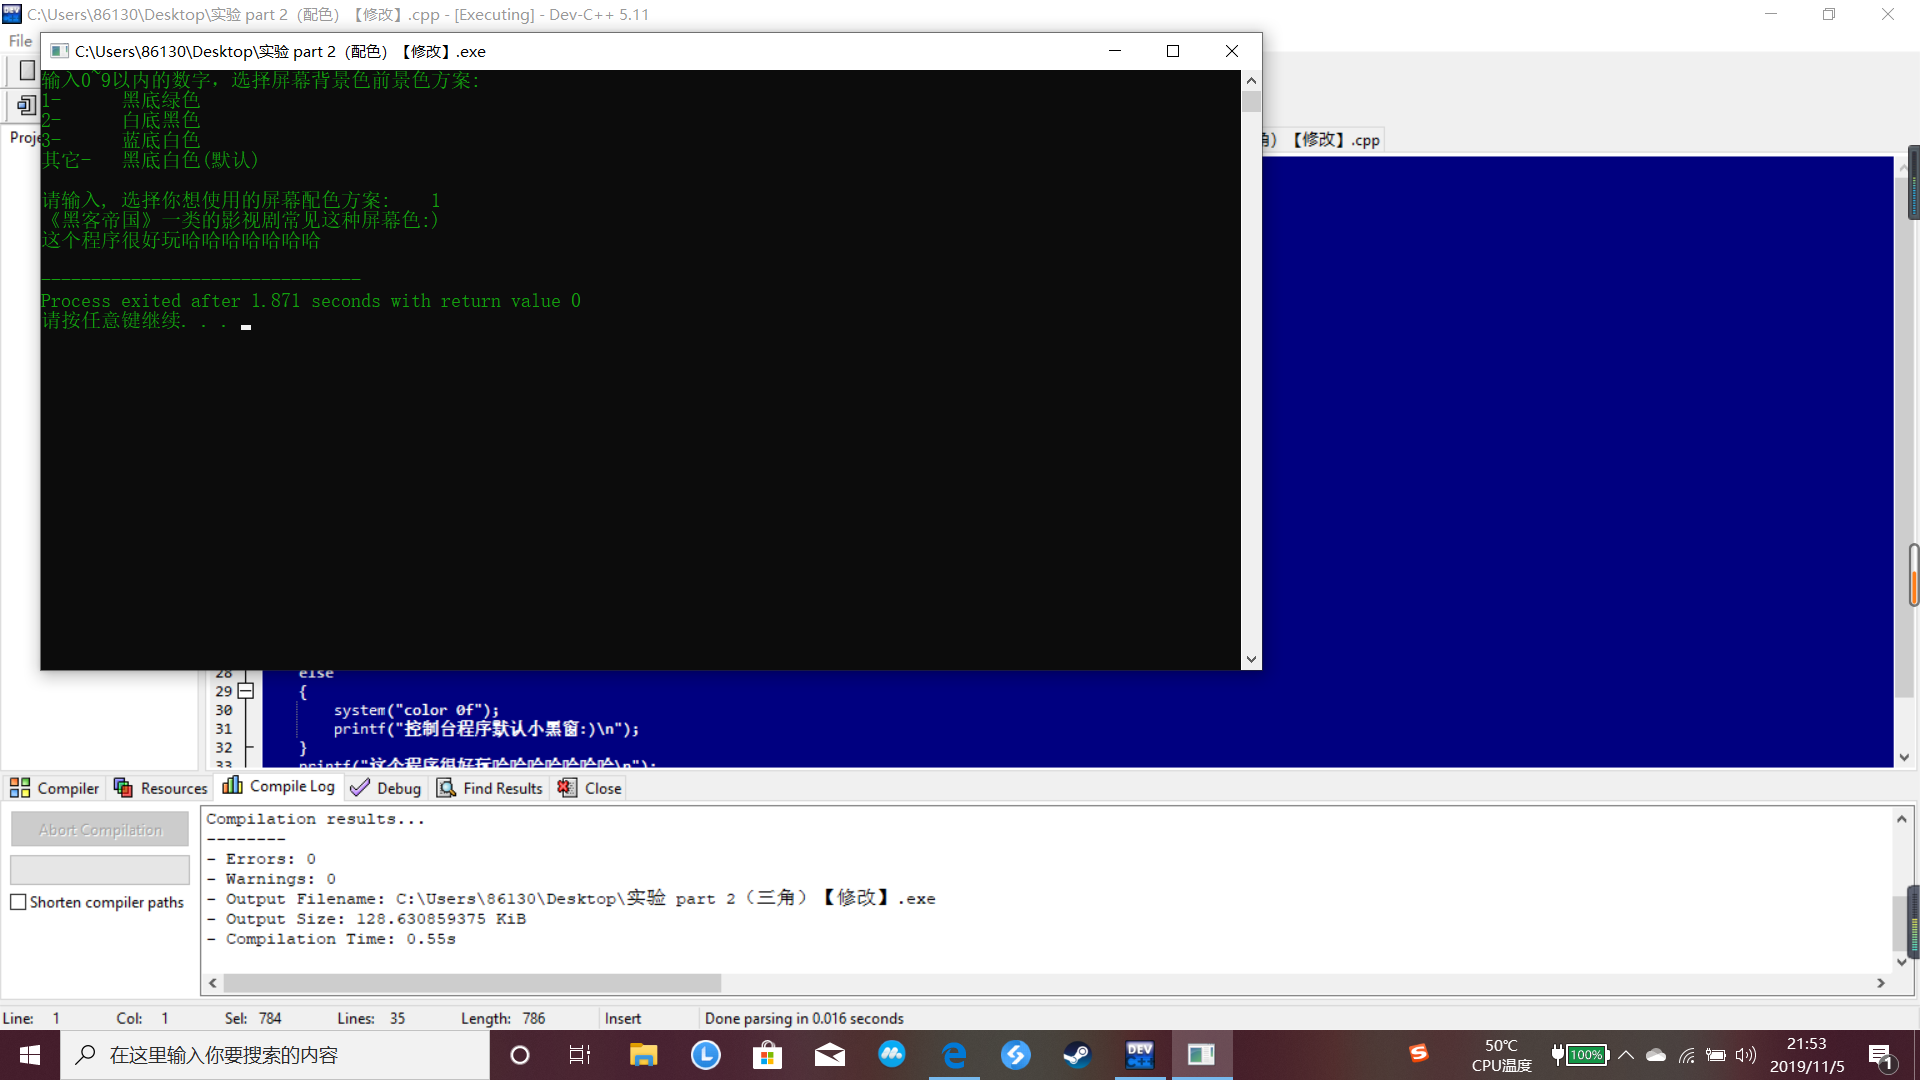Viewport: 1920px width, 1080px height.
Task: Collapse code fold at line 29
Action: coord(246,691)
